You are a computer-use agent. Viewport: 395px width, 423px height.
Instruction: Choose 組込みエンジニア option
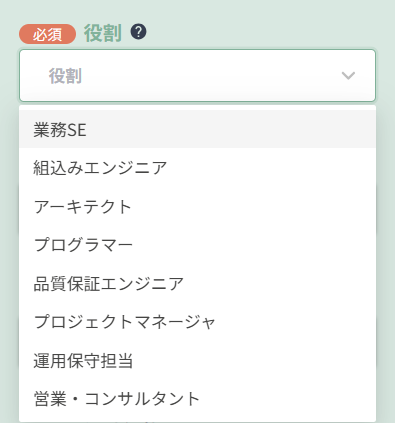[197, 168]
